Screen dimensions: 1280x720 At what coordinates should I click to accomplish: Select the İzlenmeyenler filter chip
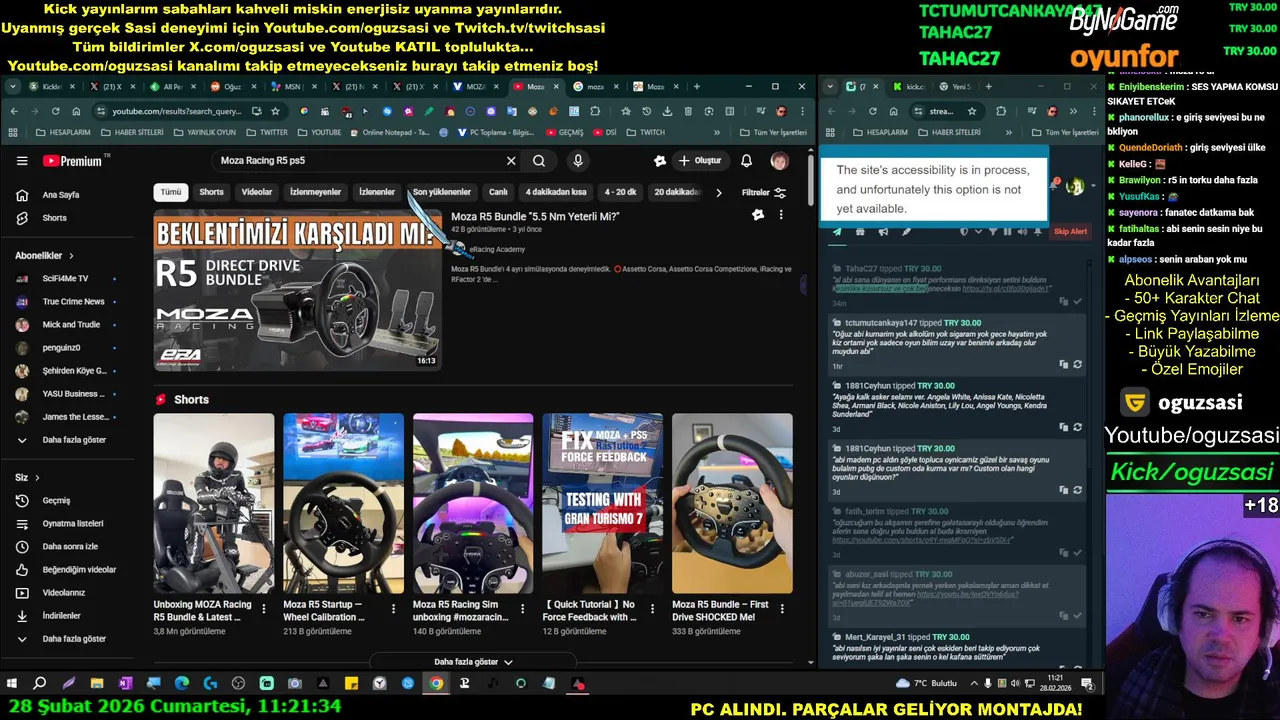(x=315, y=192)
